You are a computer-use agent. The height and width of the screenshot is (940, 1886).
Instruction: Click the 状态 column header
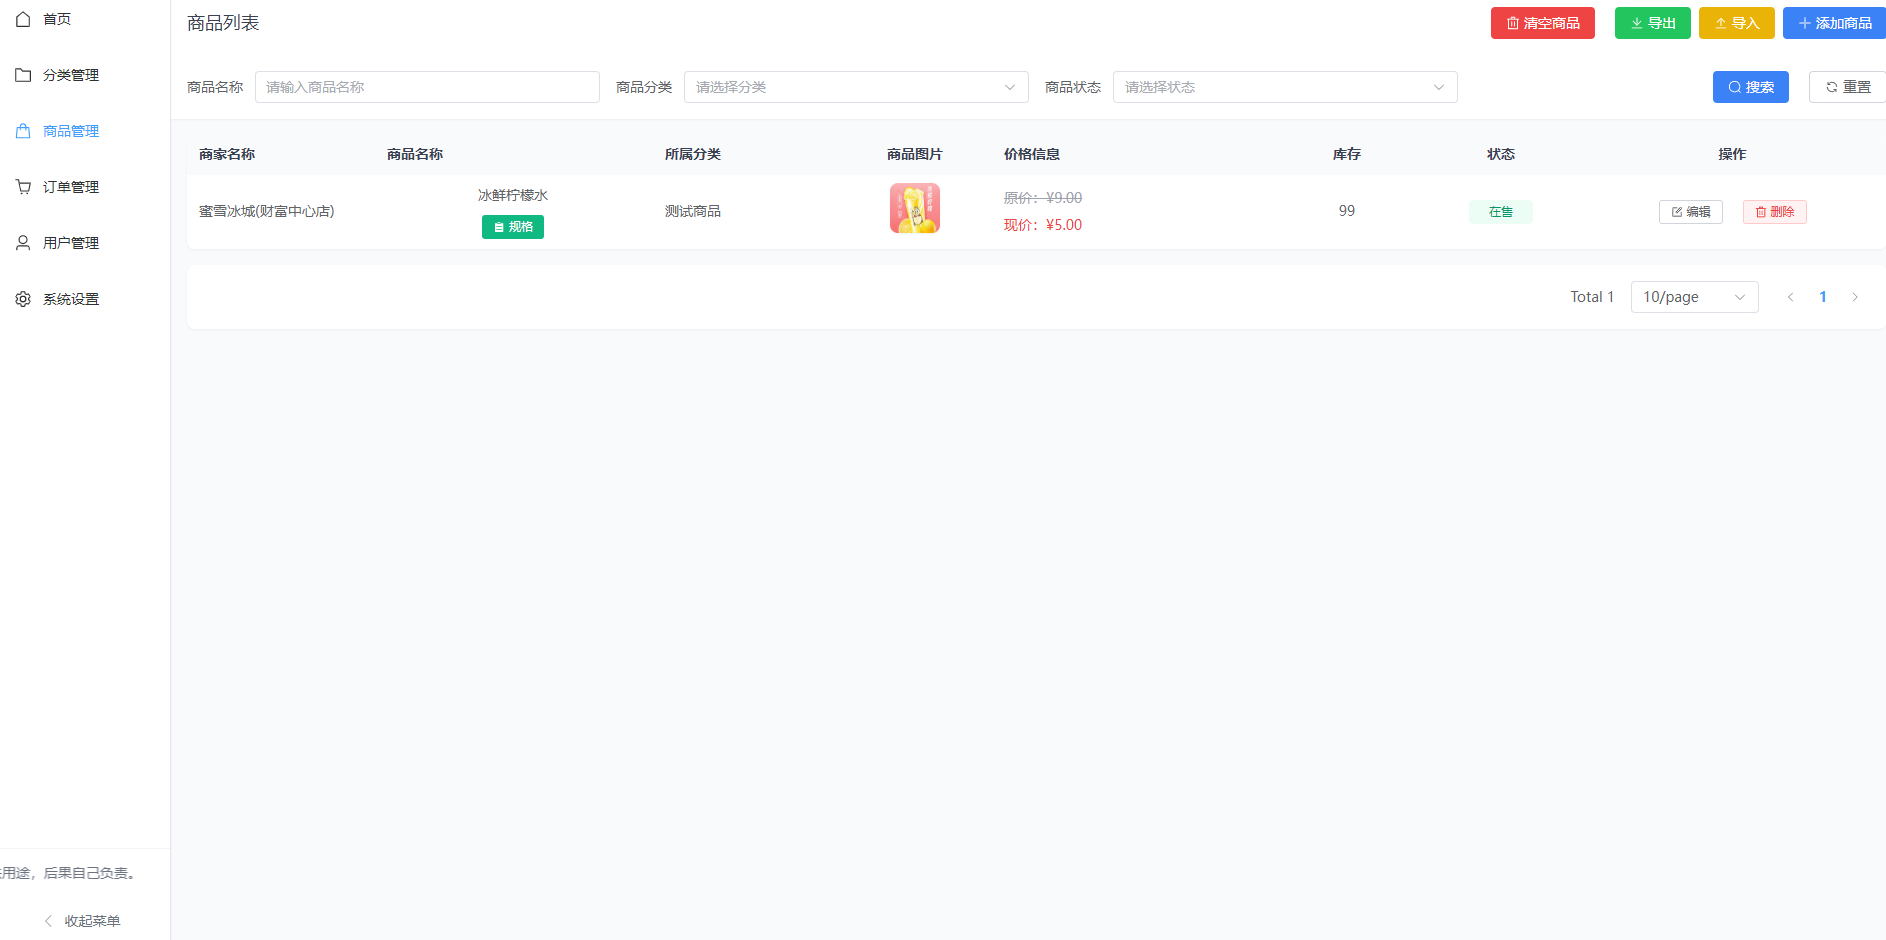click(x=1501, y=154)
